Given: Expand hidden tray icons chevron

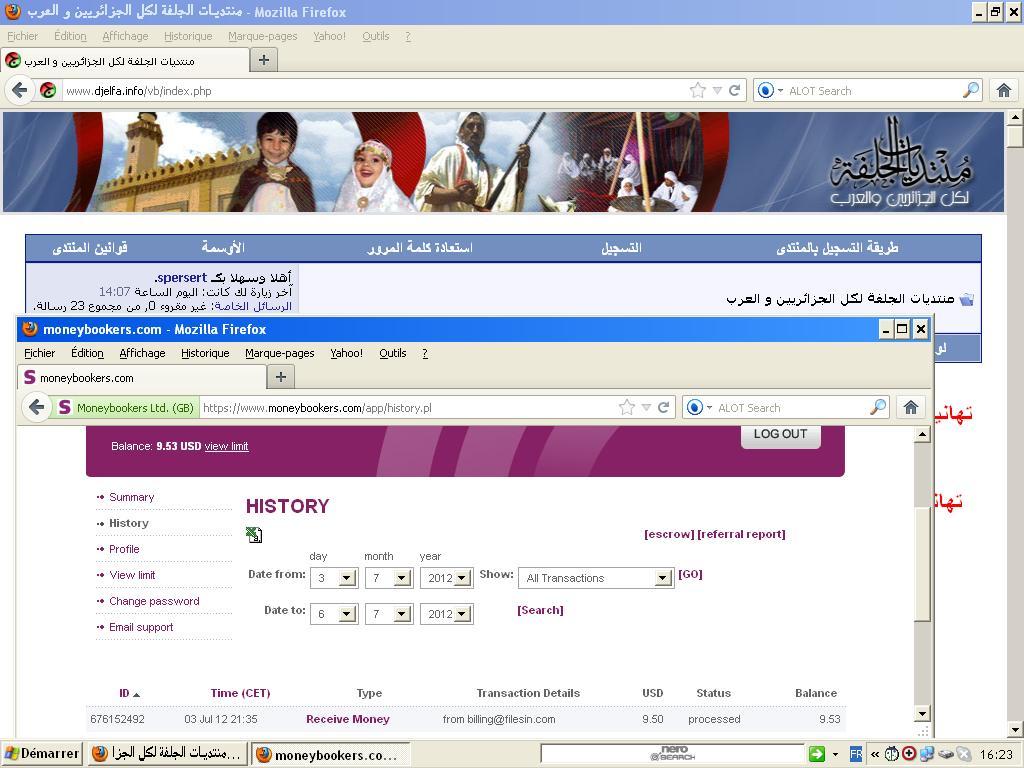Looking at the screenshot, I should (x=875, y=754).
